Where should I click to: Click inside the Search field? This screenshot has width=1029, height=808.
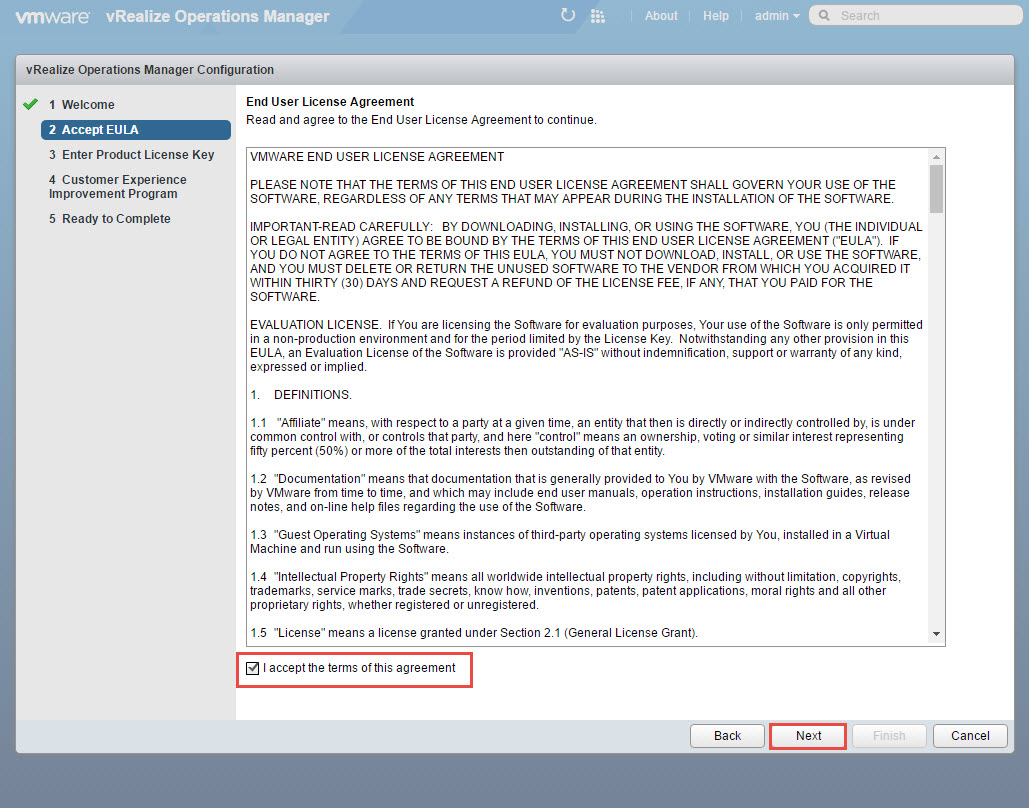[x=920, y=16]
